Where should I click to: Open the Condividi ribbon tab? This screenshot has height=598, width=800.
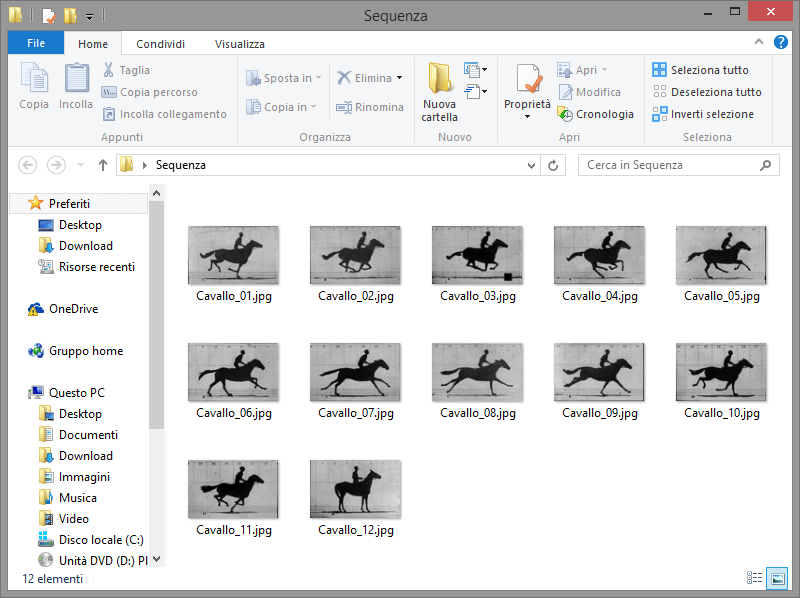click(160, 44)
